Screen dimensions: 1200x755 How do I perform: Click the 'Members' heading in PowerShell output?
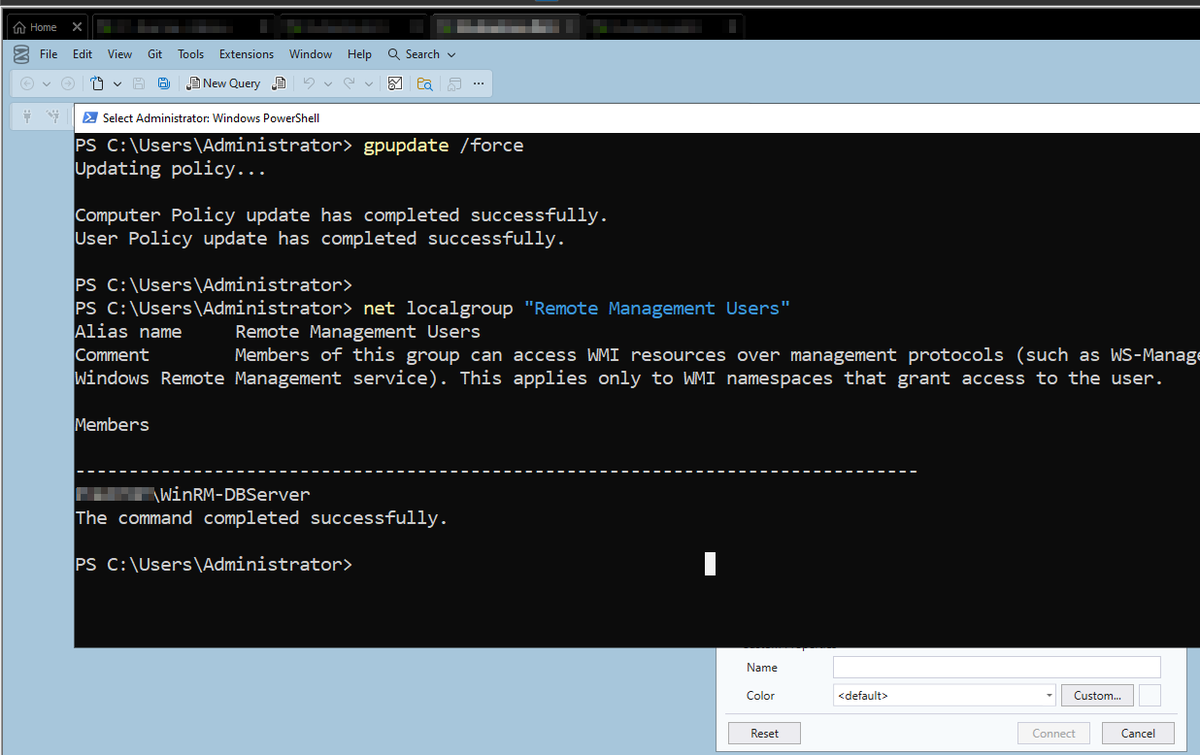point(112,424)
